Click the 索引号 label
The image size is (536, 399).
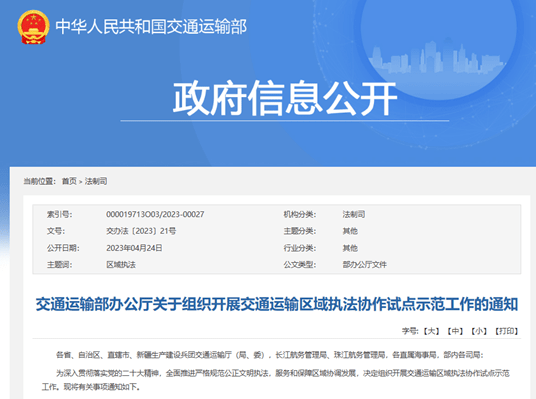(x=59, y=214)
